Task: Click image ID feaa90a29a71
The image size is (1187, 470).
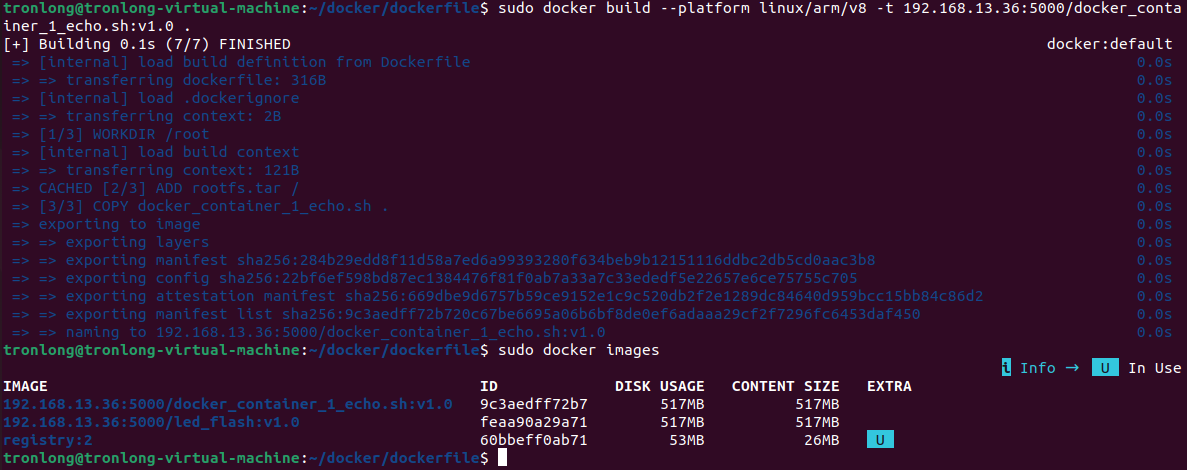Action: point(534,422)
